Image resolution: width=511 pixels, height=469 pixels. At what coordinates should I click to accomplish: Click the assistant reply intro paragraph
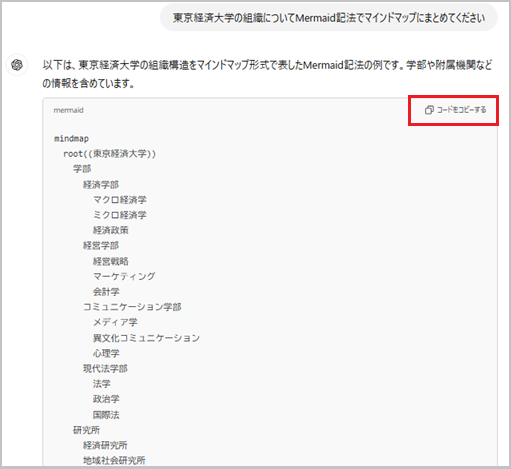267,74
